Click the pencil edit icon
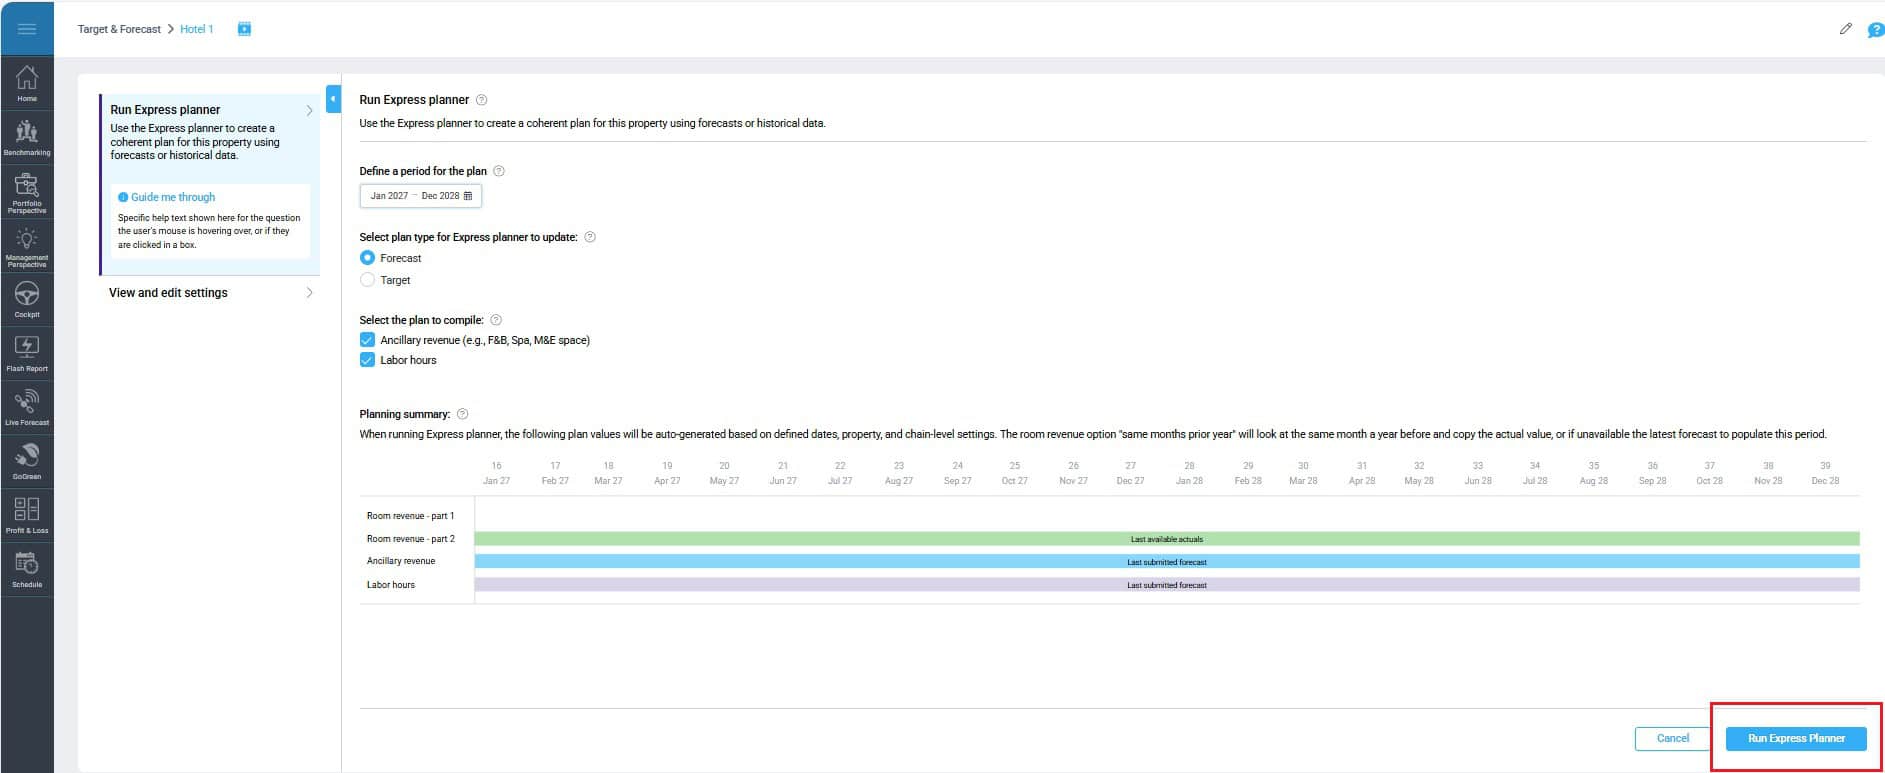The width and height of the screenshot is (1885, 773). coord(1845,29)
